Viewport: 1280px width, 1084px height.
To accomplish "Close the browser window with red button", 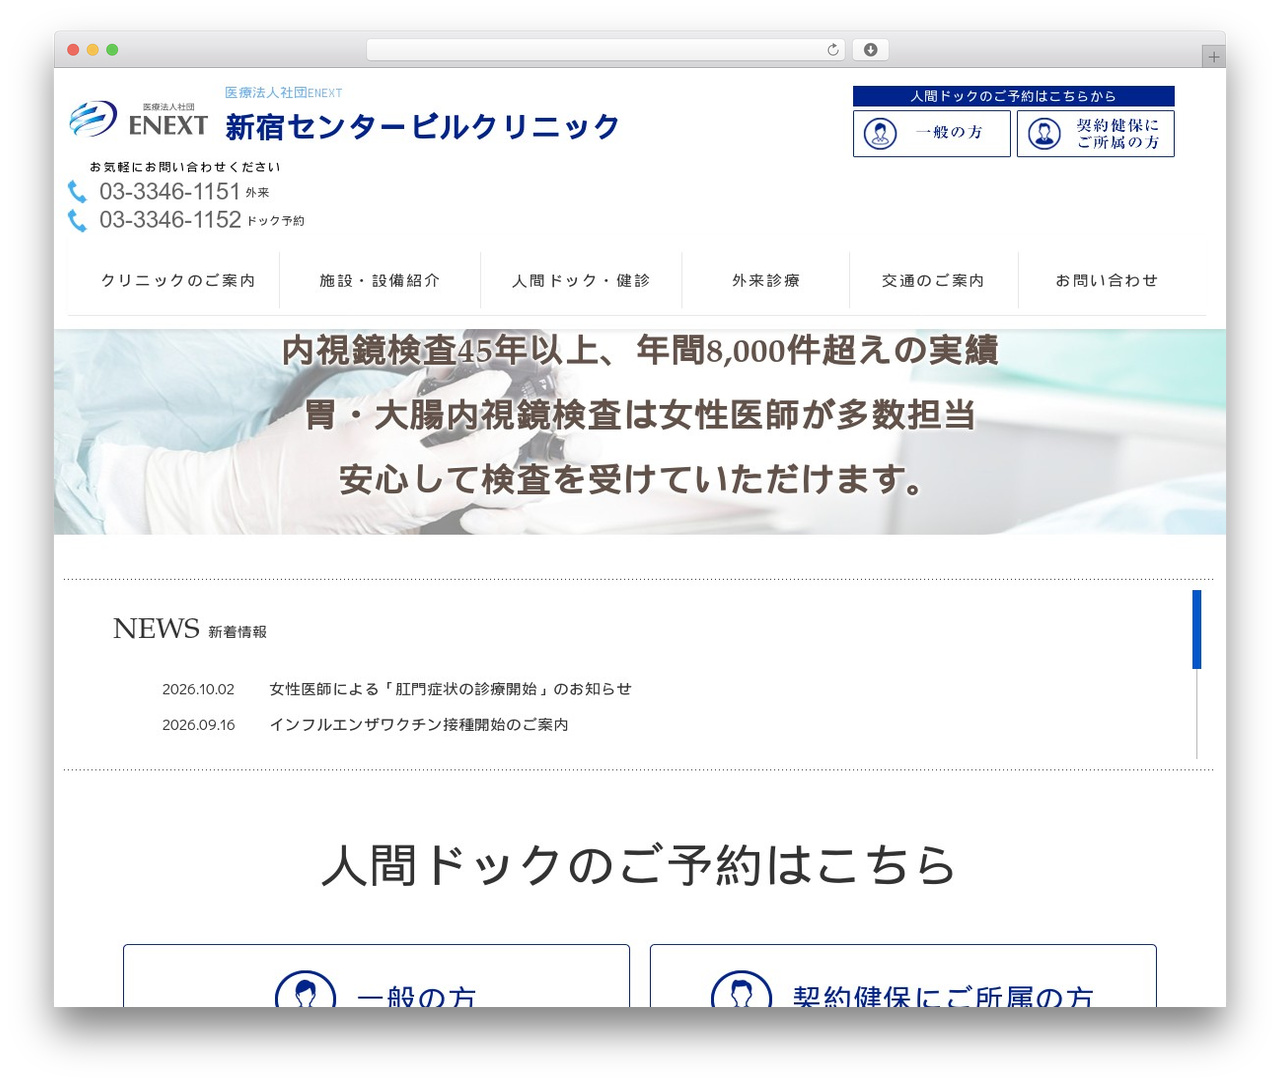I will pos(73,50).
